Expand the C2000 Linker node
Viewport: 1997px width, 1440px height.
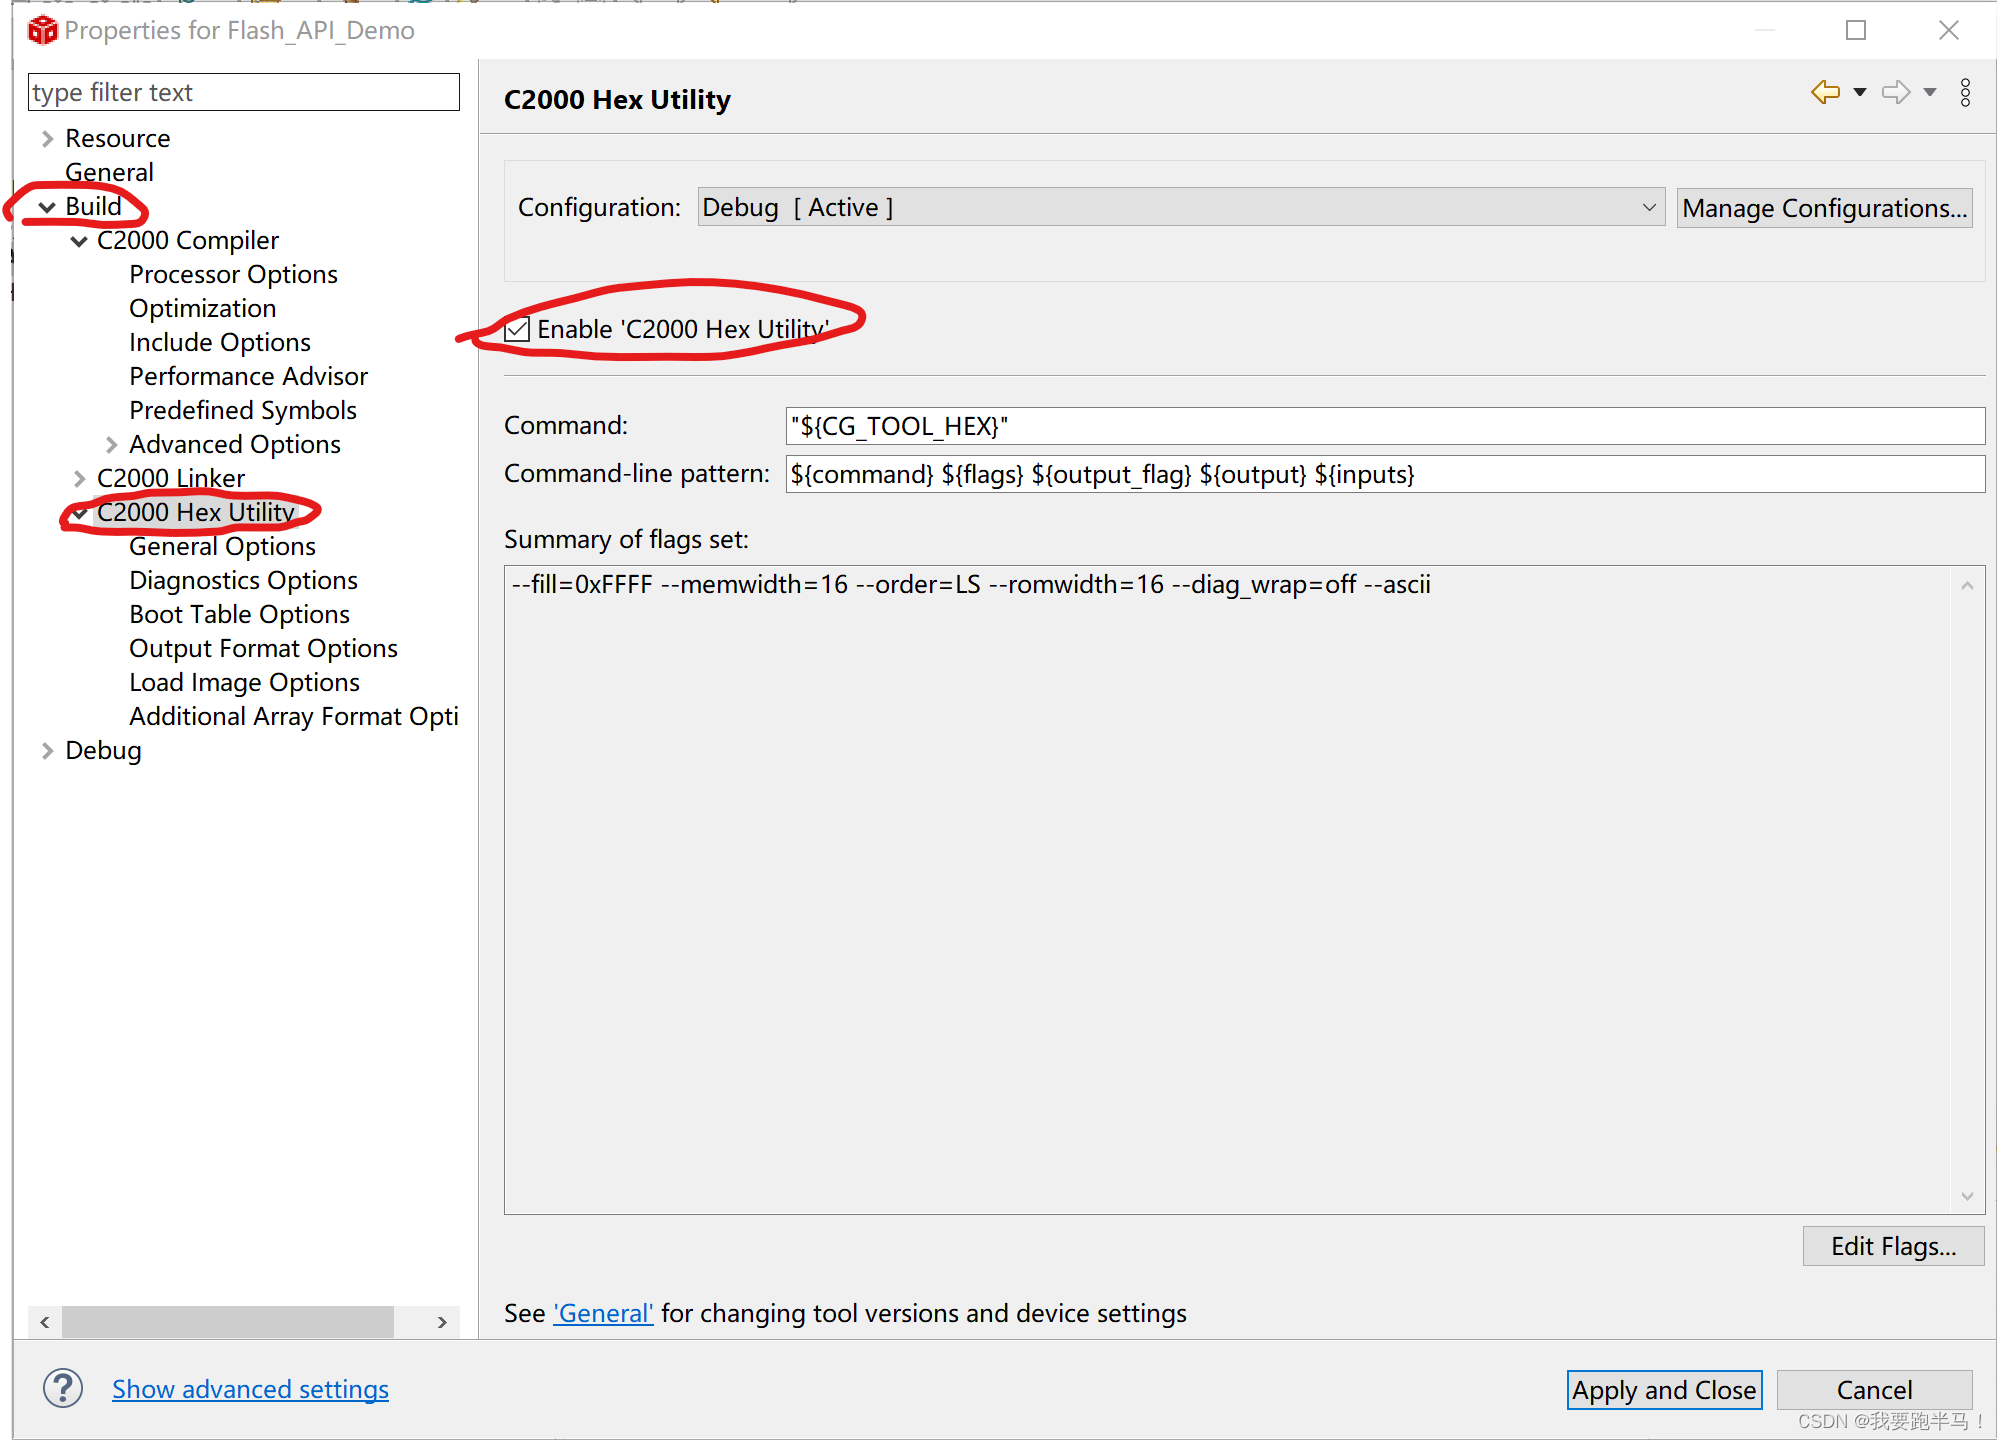point(80,479)
